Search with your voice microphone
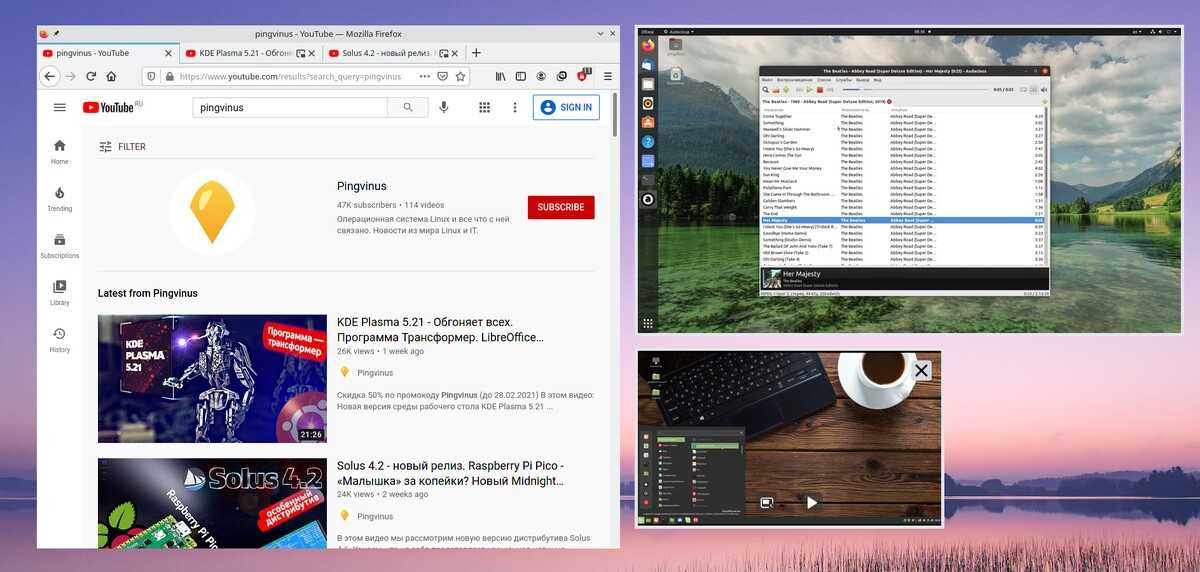The height and width of the screenshot is (572, 1200). point(444,107)
